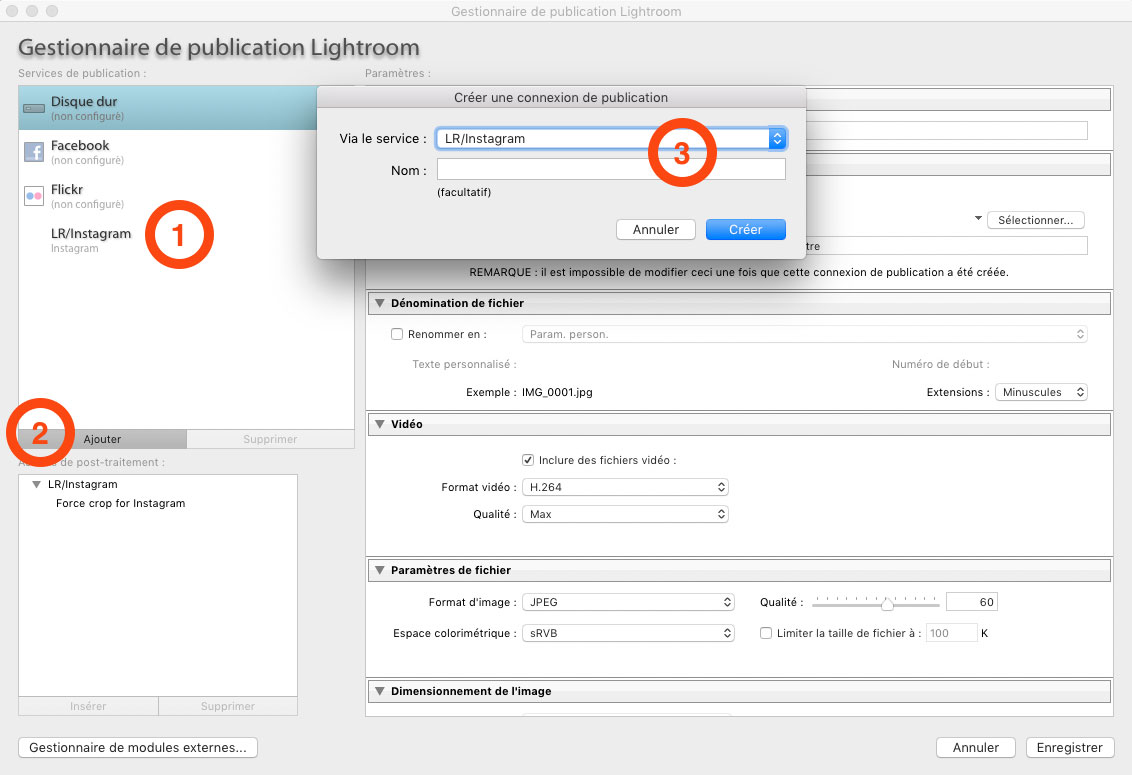The height and width of the screenshot is (775, 1132).
Task: Enable Limiter la taille de fichier checkbox
Action: click(x=766, y=633)
